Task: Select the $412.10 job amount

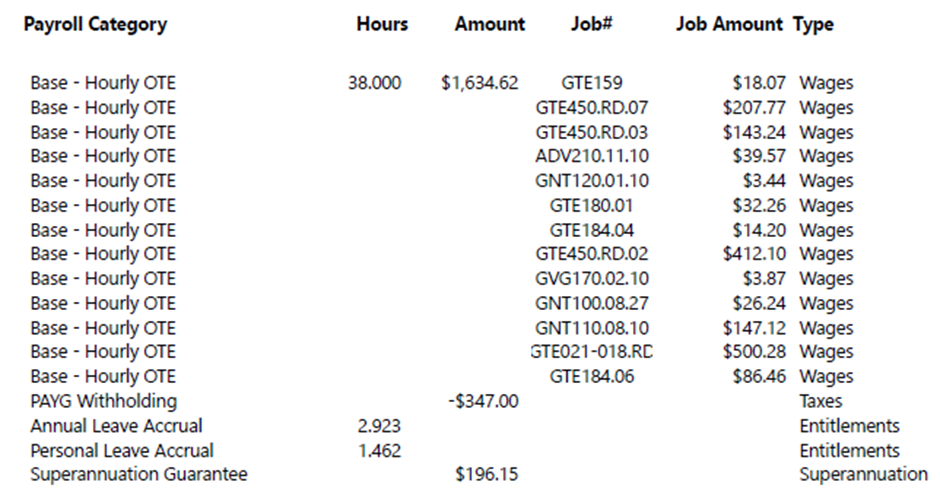Action: point(754,254)
